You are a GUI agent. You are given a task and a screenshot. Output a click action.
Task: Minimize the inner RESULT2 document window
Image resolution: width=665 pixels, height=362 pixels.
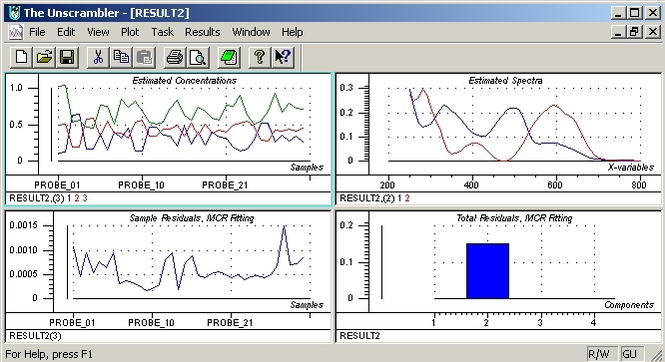[x=619, y=32]
